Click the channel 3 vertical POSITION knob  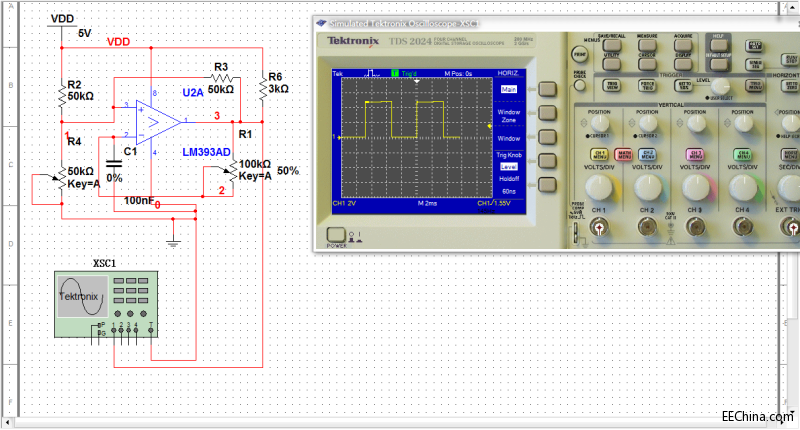[x=695, y=123]
